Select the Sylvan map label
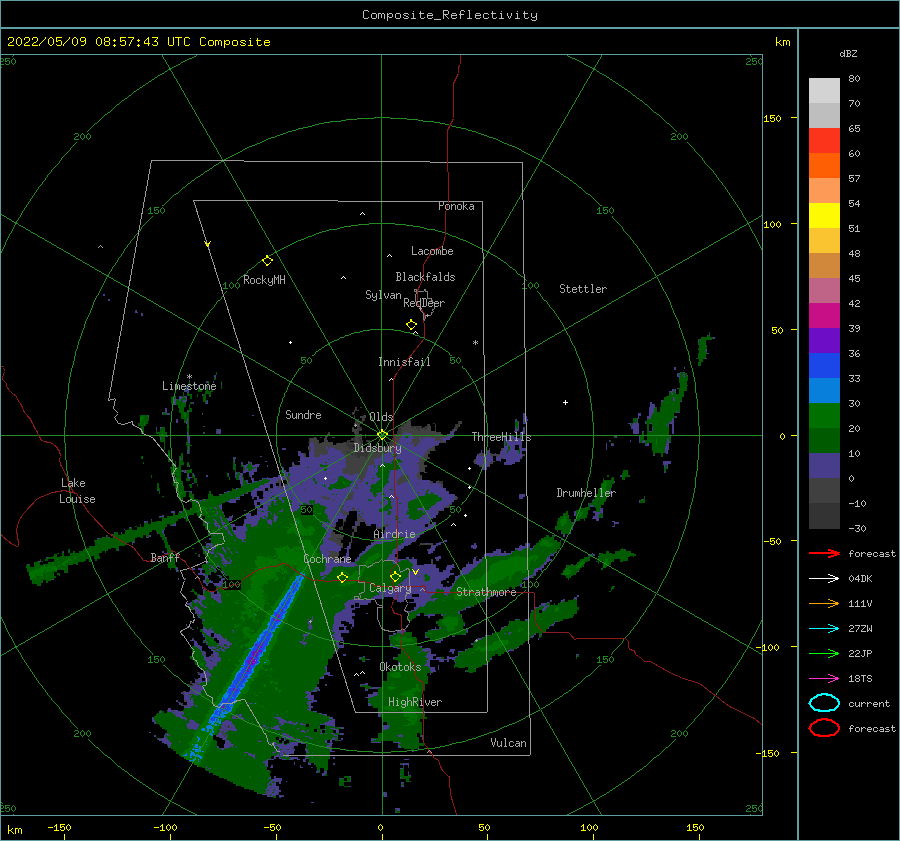Screen dimensions: 900x841 pyautogui.click(x=383, y=295)
